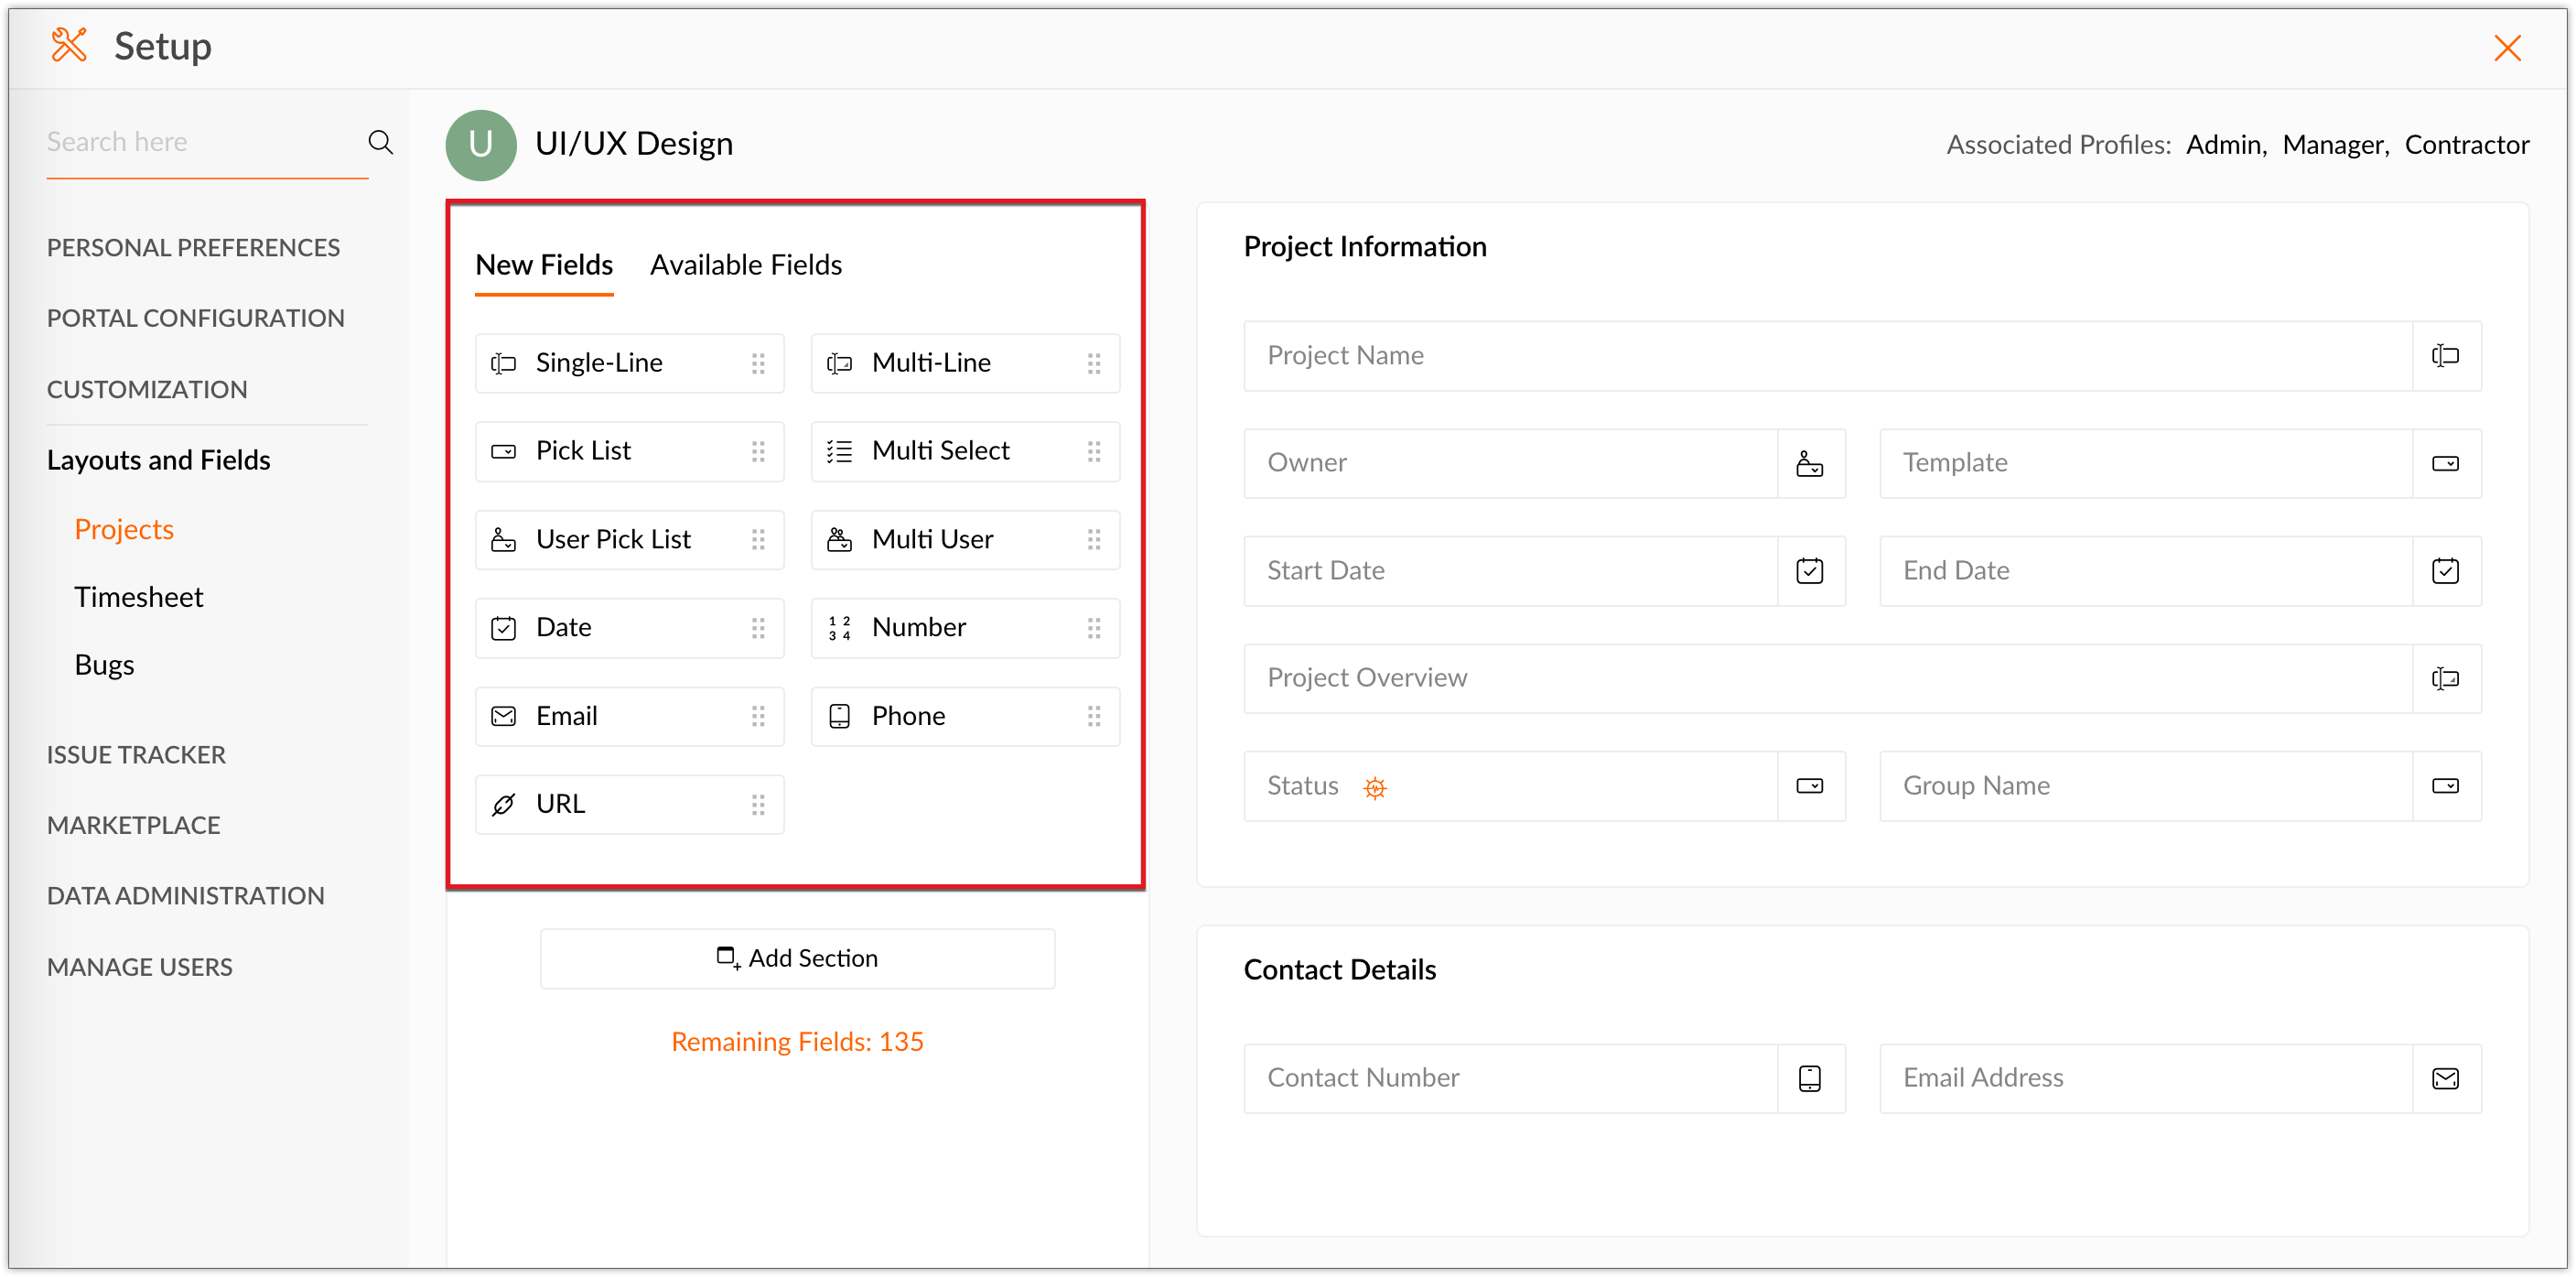Click the calendar icon in the Start Date field

[1809, 570]
